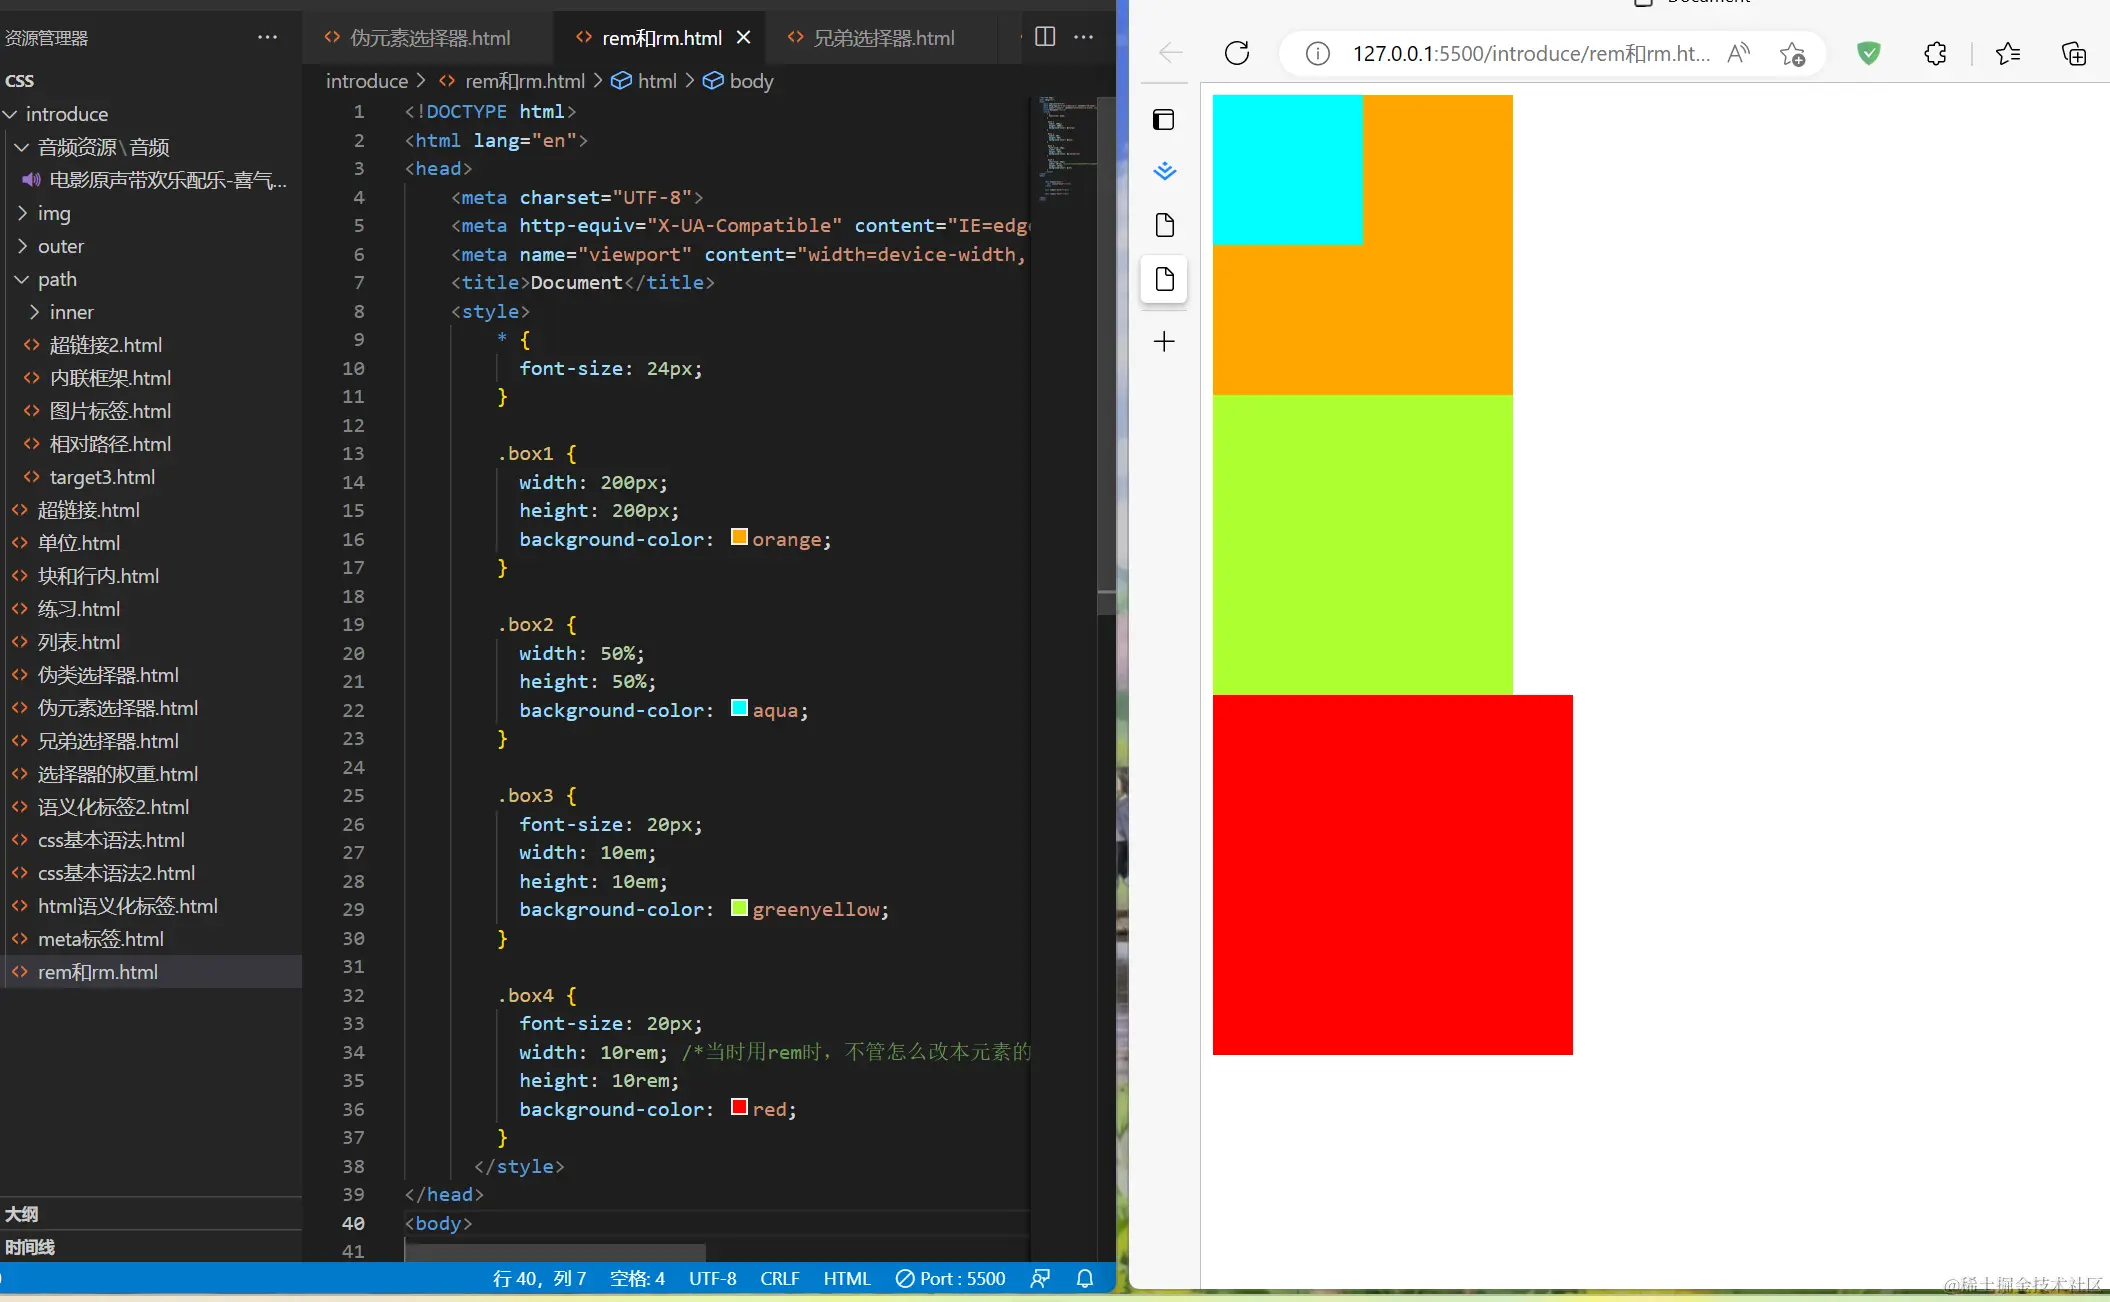Switch to 伪元素选择器.html tab
The width and height of the screenshot is (2110, 1302).
[429, 38]
